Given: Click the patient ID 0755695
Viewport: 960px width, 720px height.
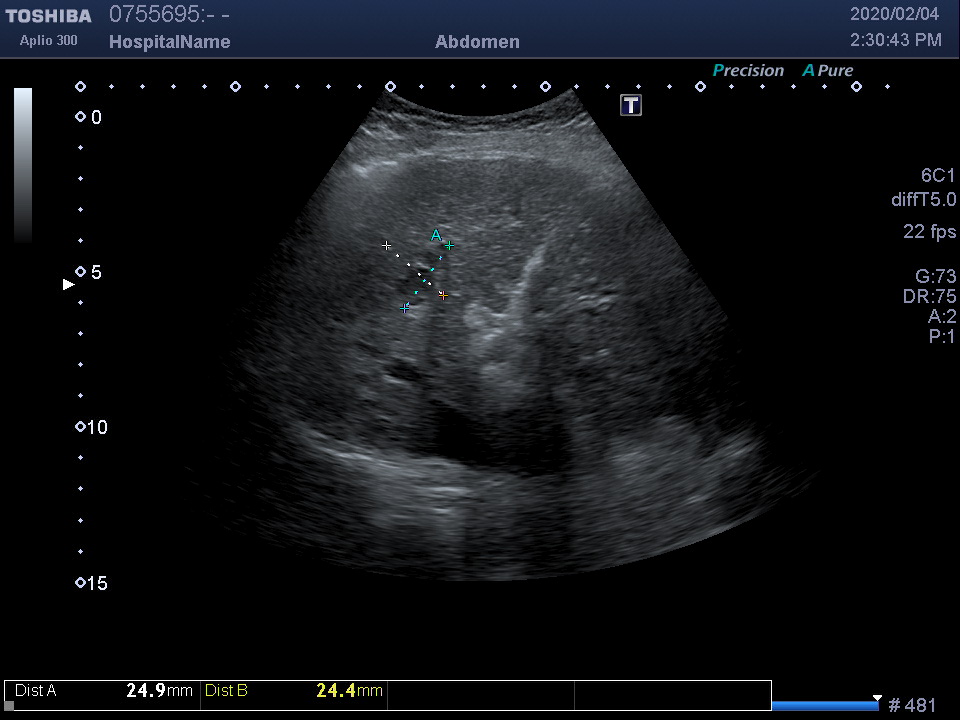Looking at the screenshot, I should click(x=155, y=15).
